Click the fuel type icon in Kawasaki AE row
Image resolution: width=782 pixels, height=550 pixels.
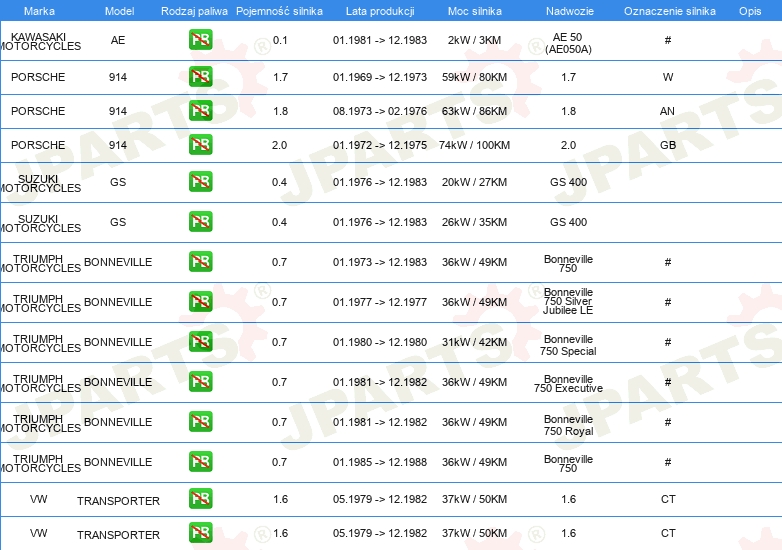(200, 40)
